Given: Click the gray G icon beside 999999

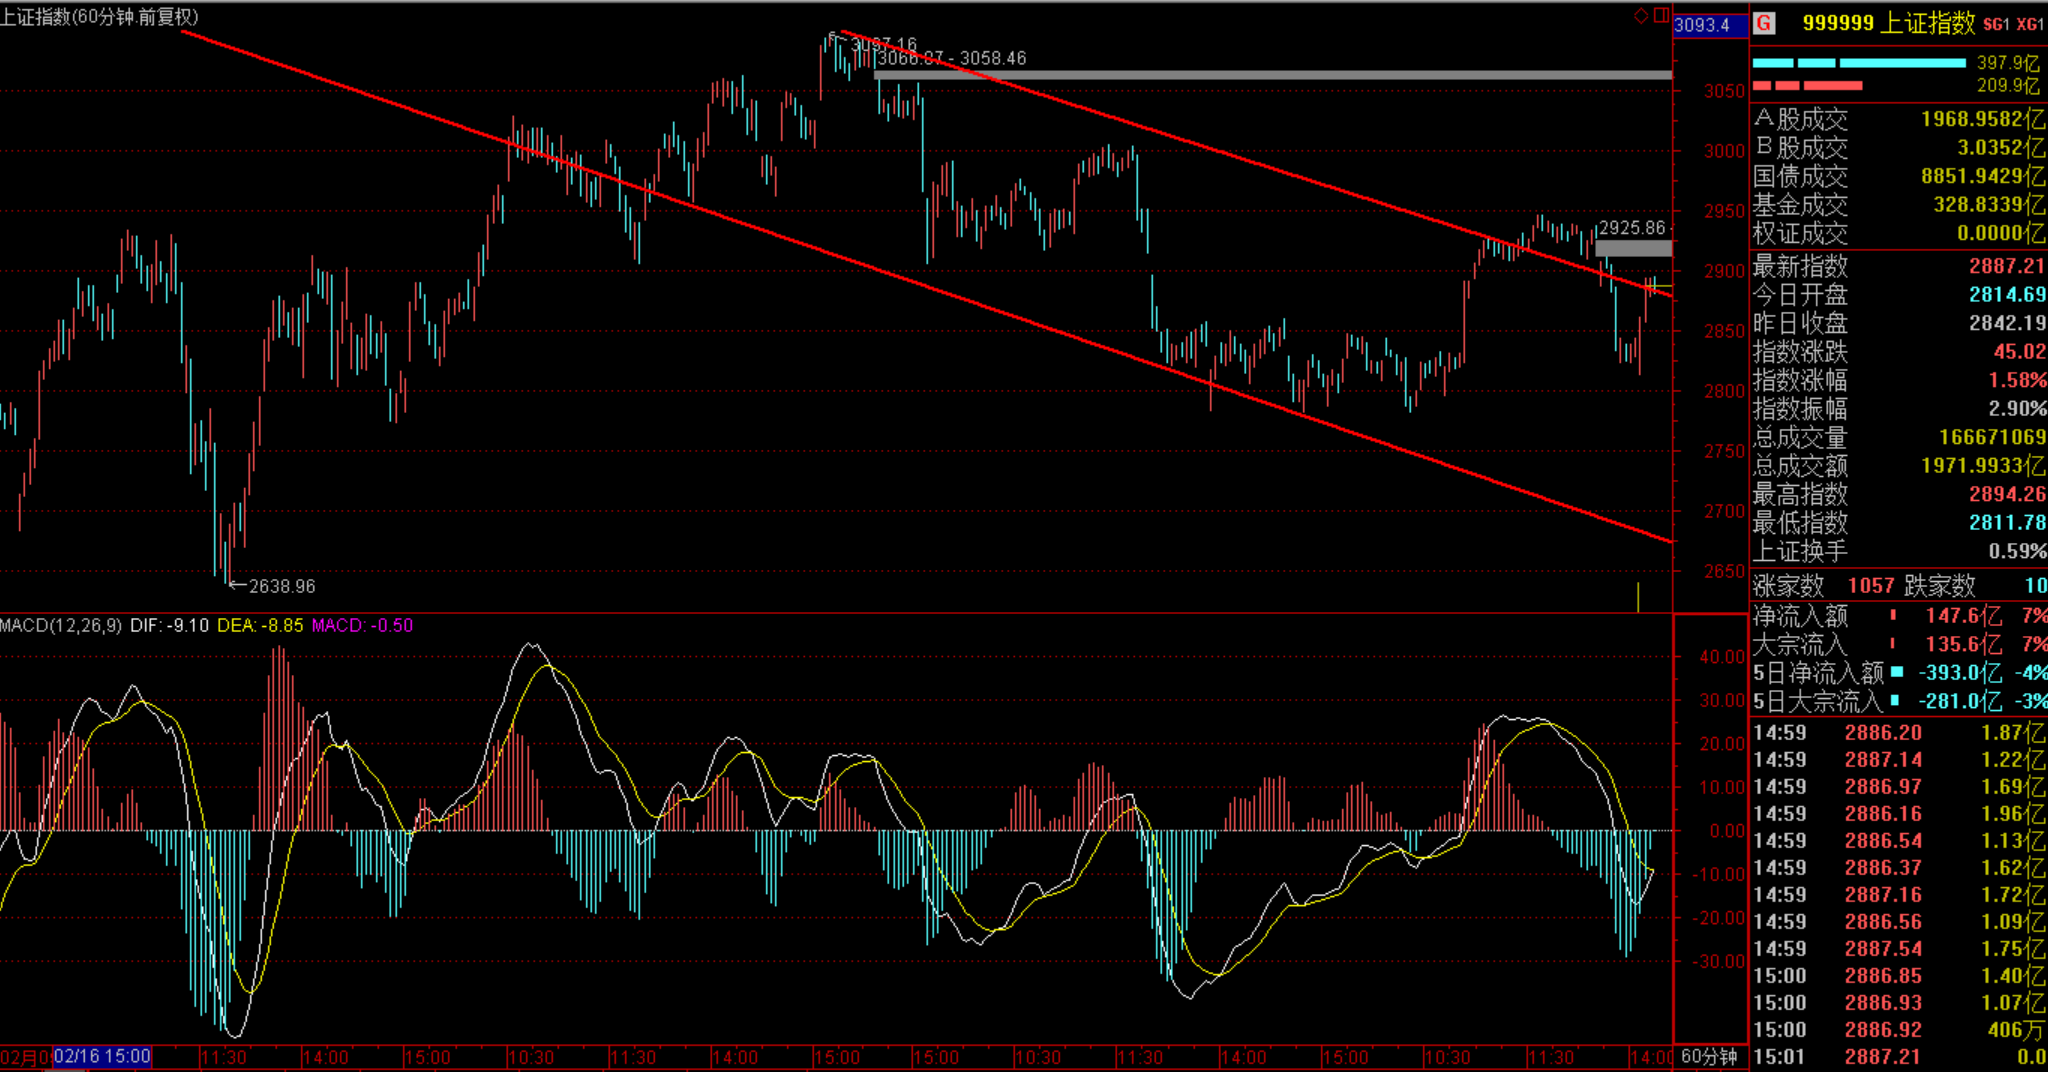Looking at the screenshot, I should pos(1764,23).
